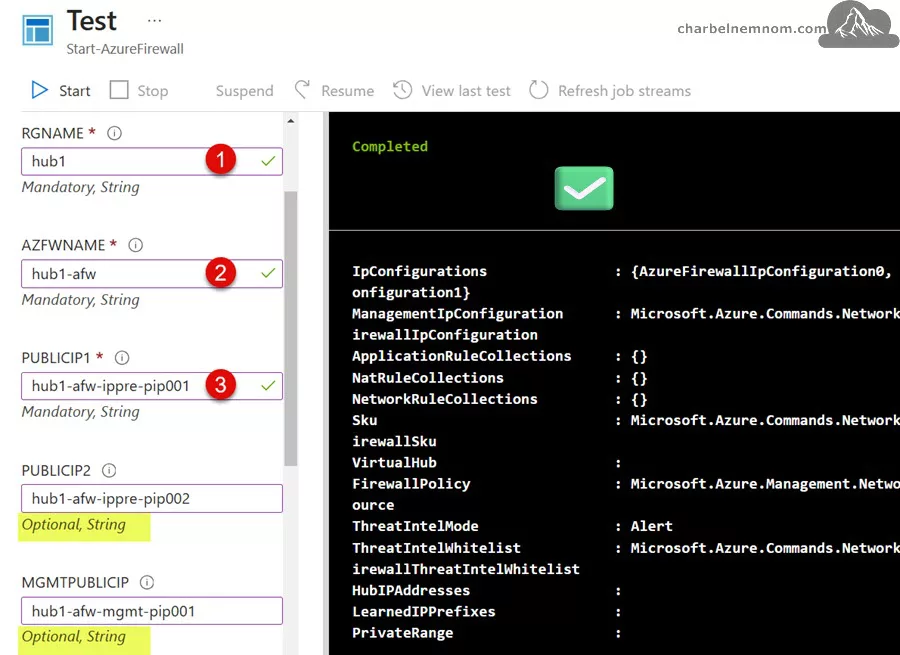Screen dimensions: 900x655
Task: Click the runbook icon beside Test title
Action: [x=37, y=30]
